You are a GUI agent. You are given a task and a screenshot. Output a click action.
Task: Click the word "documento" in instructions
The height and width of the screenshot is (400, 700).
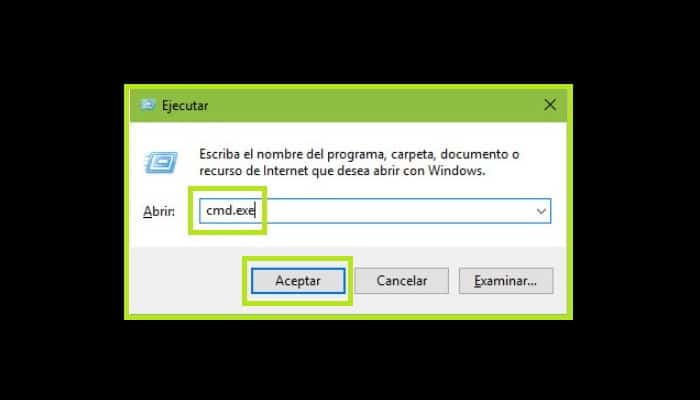click(474, 155)
